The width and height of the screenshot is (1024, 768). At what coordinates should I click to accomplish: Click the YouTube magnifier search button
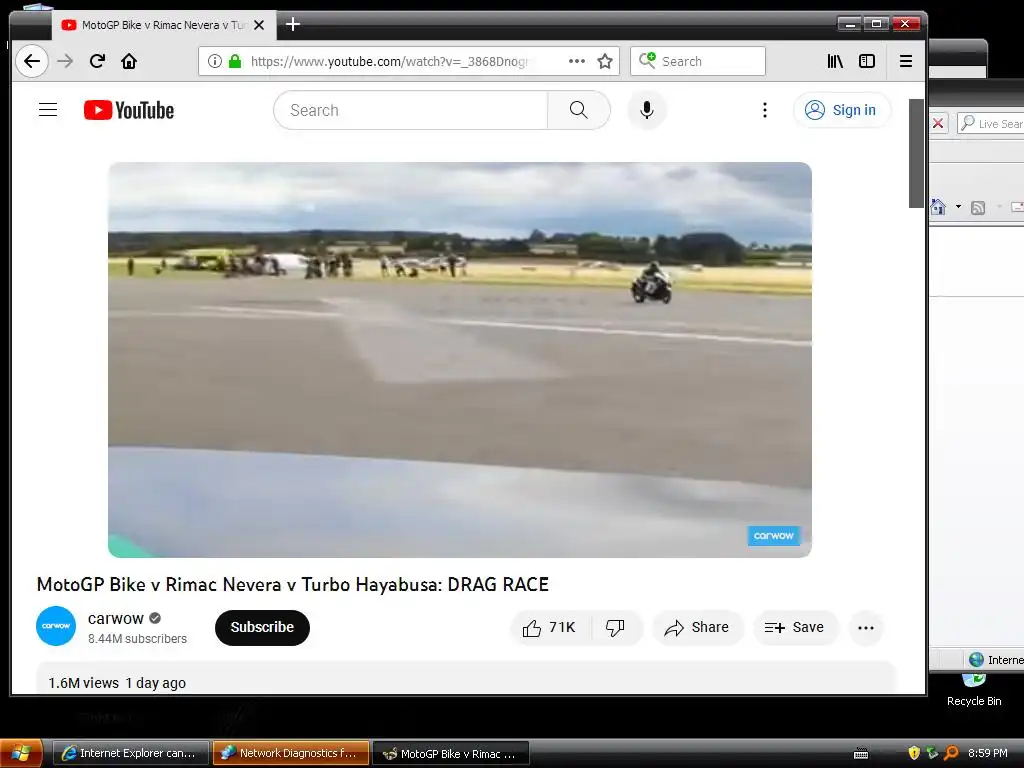pyautogui.click(x=579, y=110)
